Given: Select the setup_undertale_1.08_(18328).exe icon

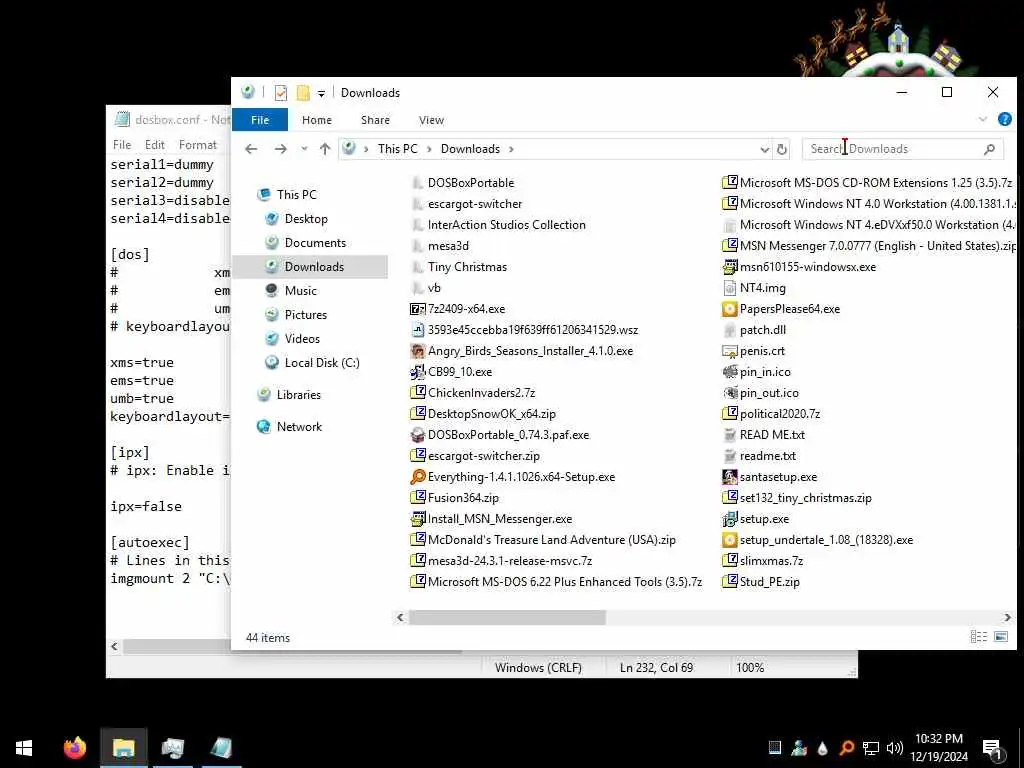Looking at the screenshot, I should pyautogui.click(x=729, y=539).
